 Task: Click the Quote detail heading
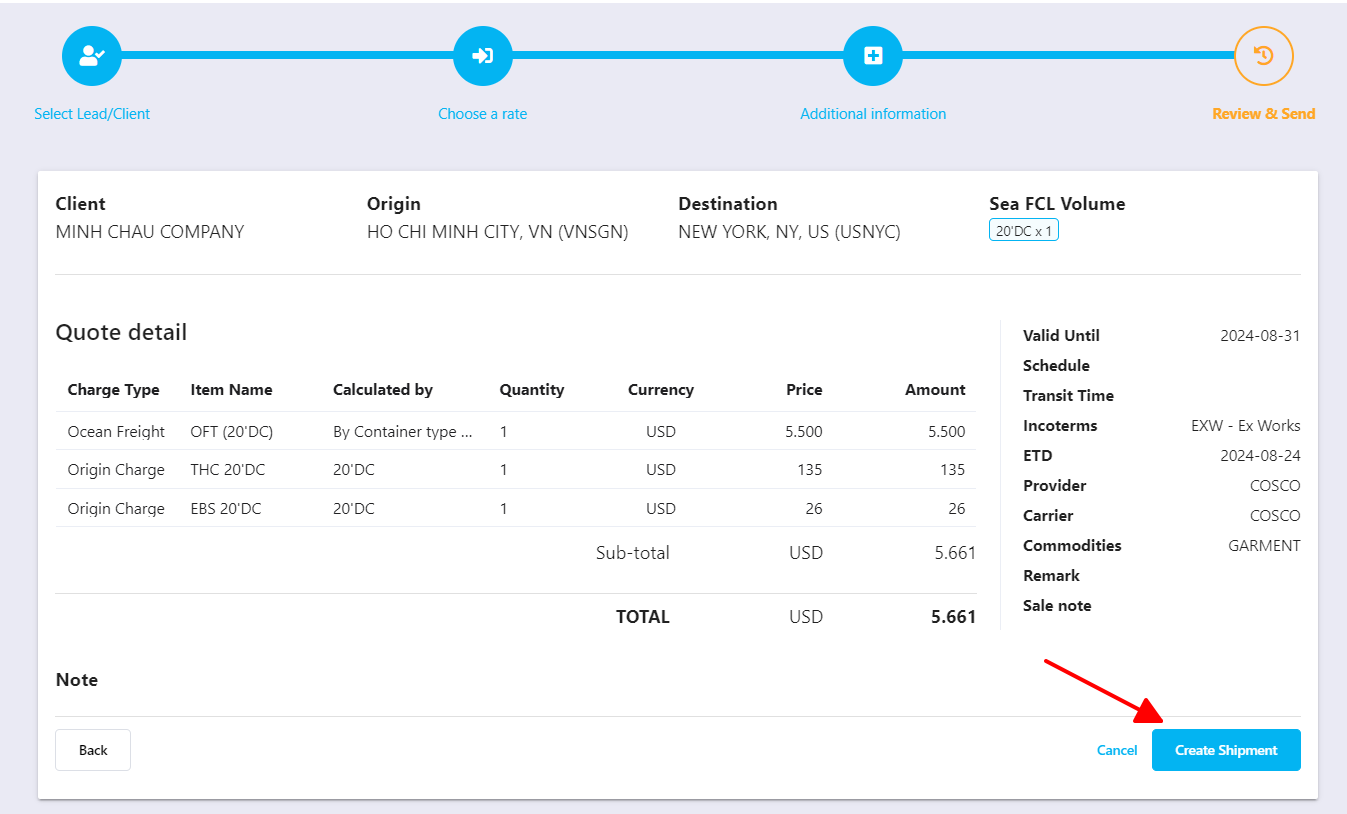(x=121, y=332)
